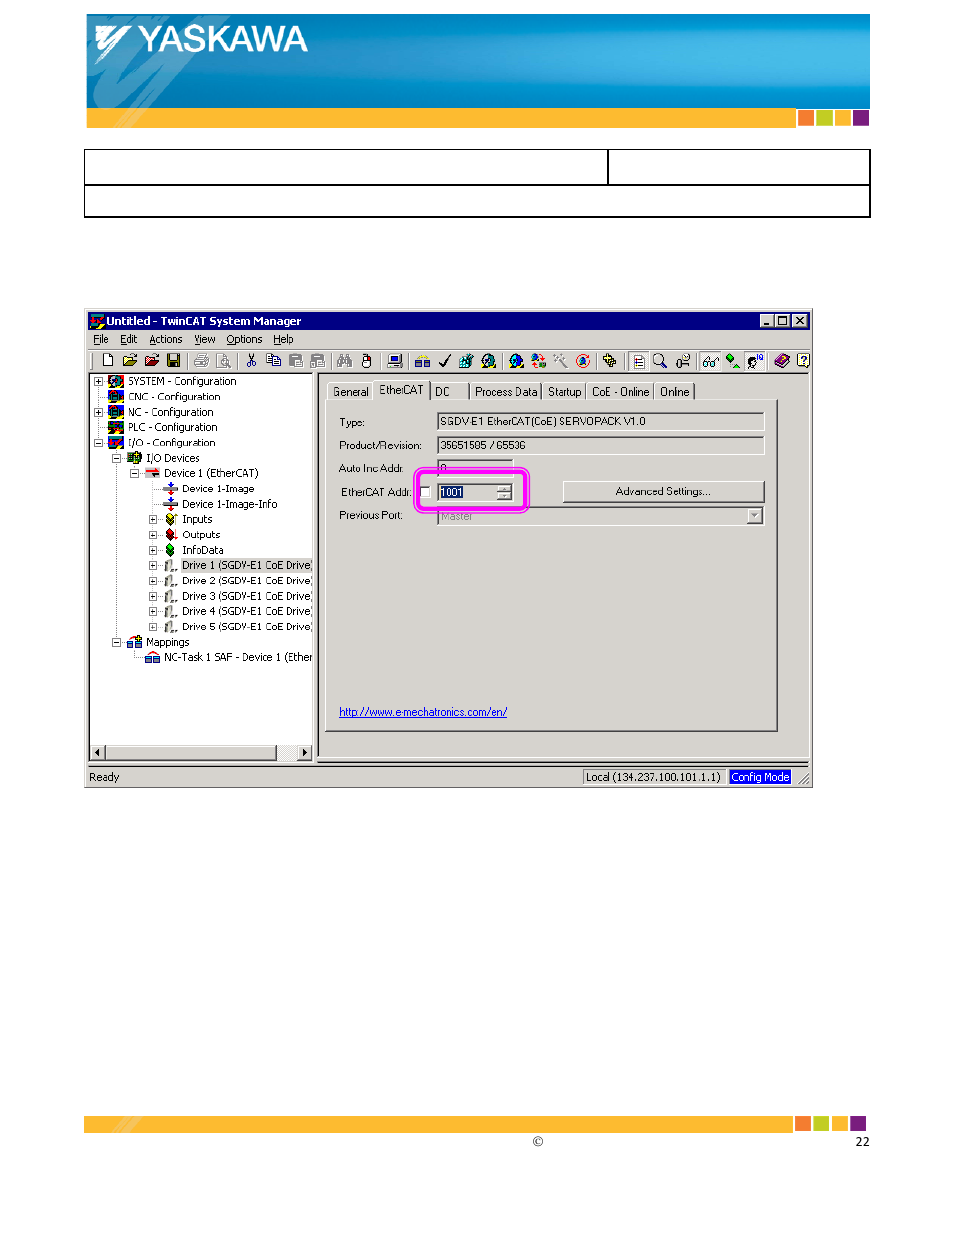This screenshot has height=1235, width=954.
Task: Expand NC - Configuration node
Action: (98, 412)
